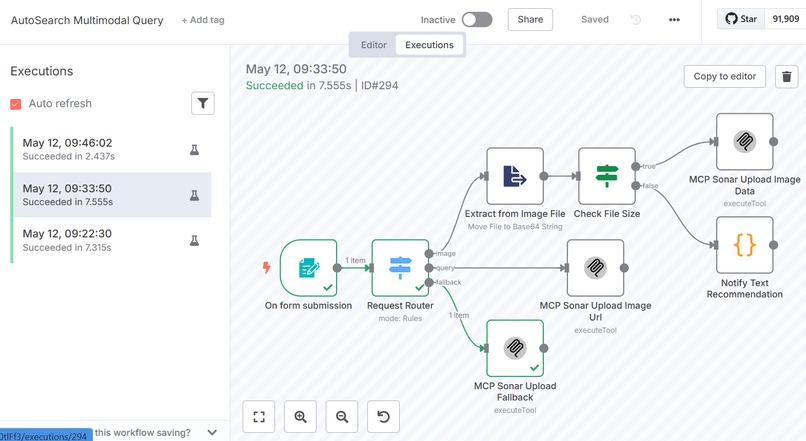Zoom out of the canvas
806x441 pixels.
(342, 416)
